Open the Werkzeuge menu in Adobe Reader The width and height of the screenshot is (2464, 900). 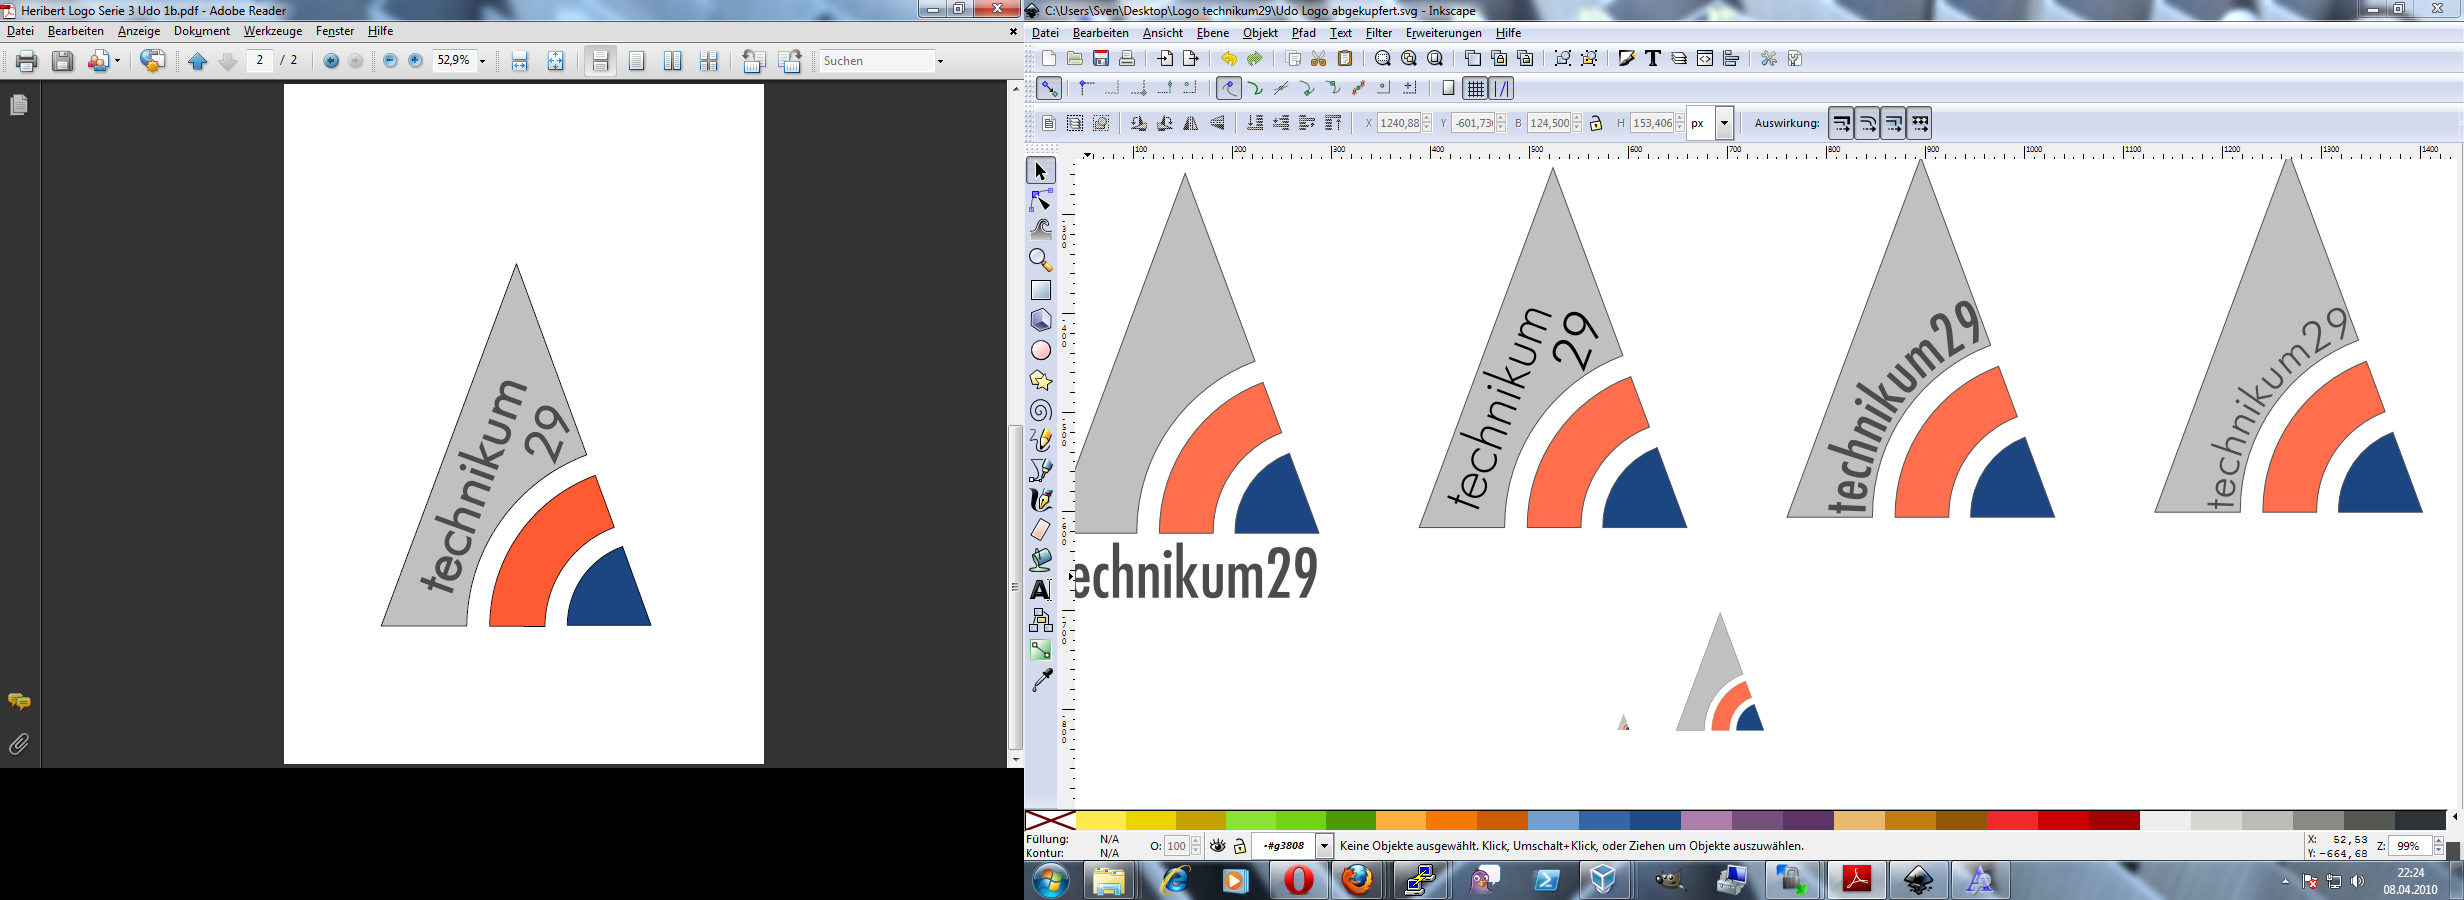click(x=272, y=31)
